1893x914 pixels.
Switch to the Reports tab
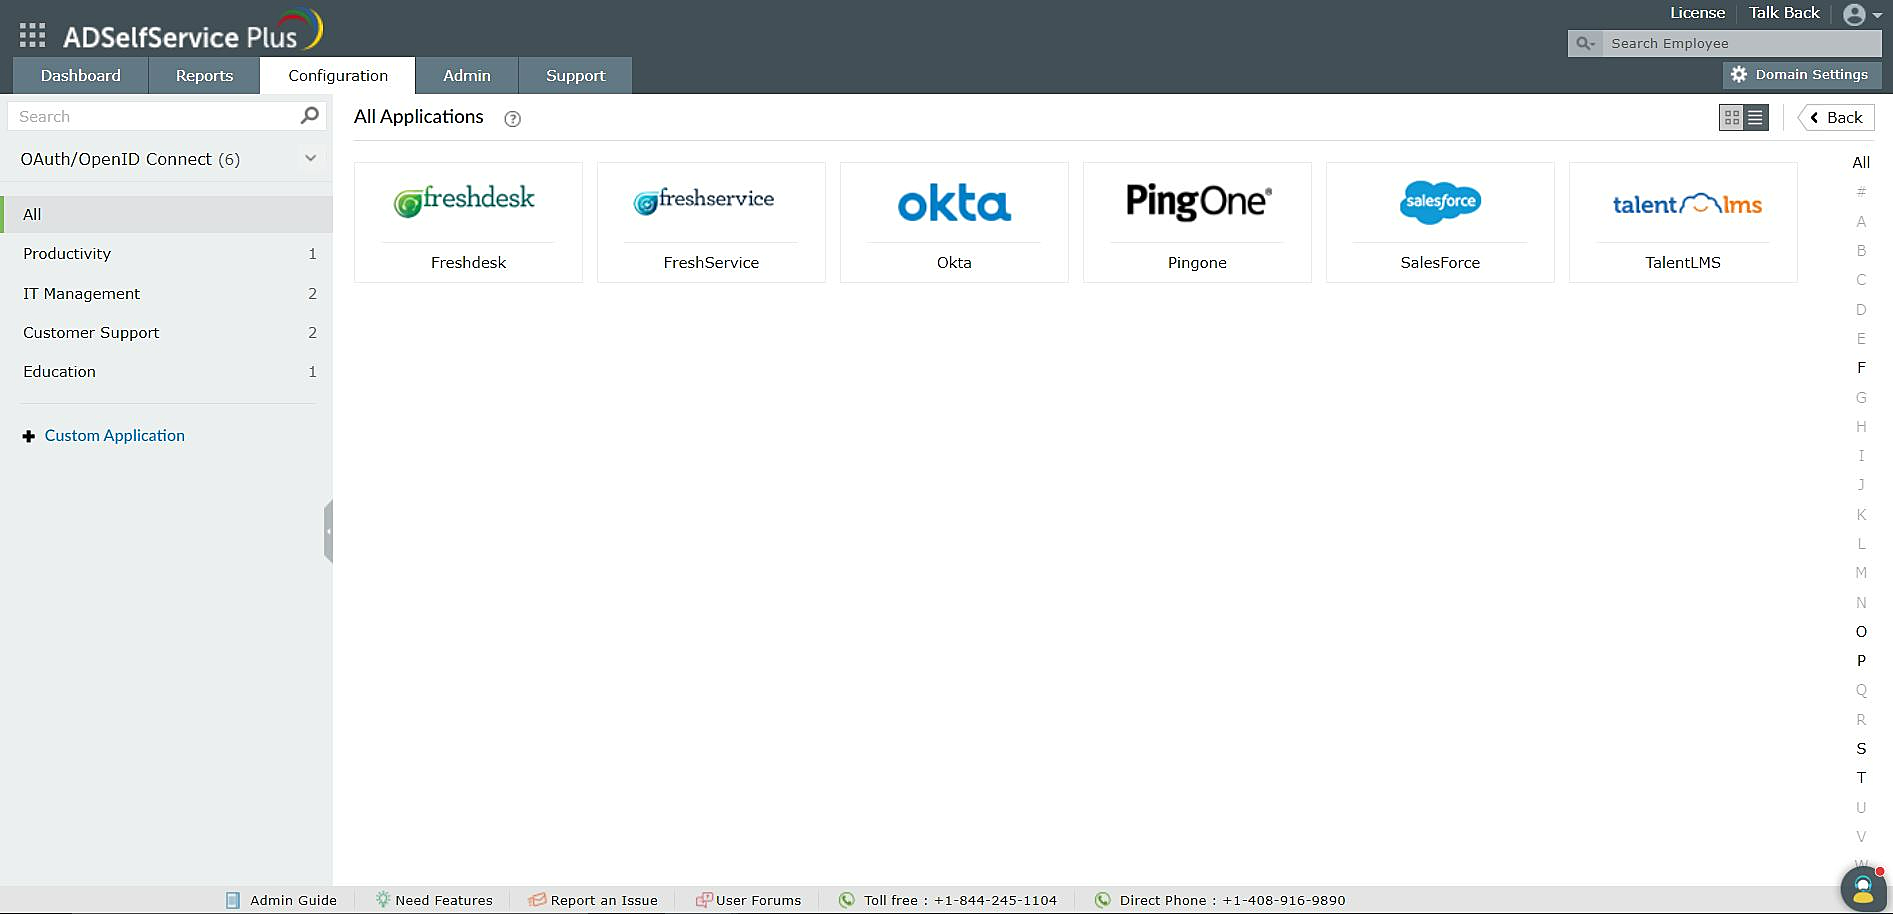click(203, 75)
